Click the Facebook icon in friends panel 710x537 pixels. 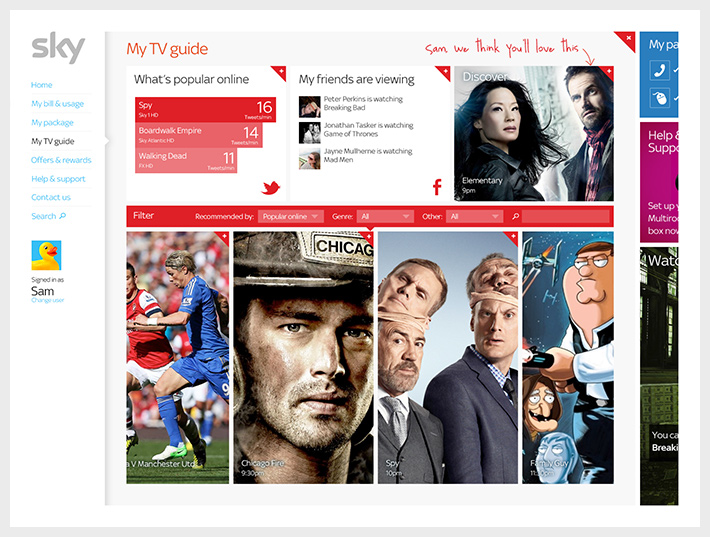pyautogui.click(x=437, y=187)
